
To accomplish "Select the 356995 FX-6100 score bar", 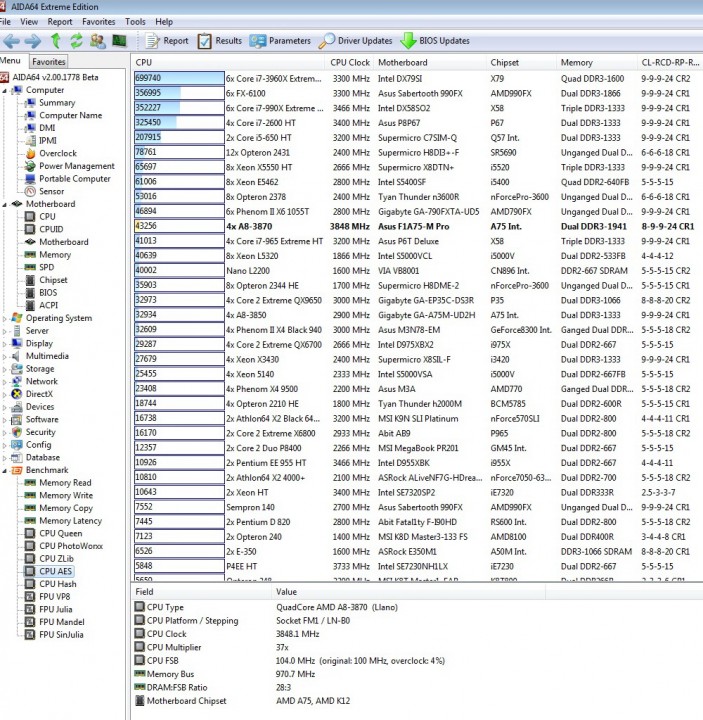I will (x=179, y=93).
